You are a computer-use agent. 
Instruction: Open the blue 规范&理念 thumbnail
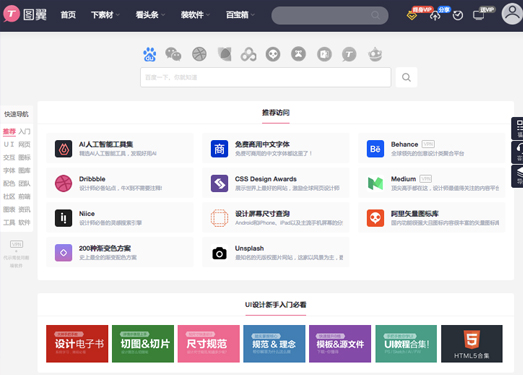pos(274,344)
